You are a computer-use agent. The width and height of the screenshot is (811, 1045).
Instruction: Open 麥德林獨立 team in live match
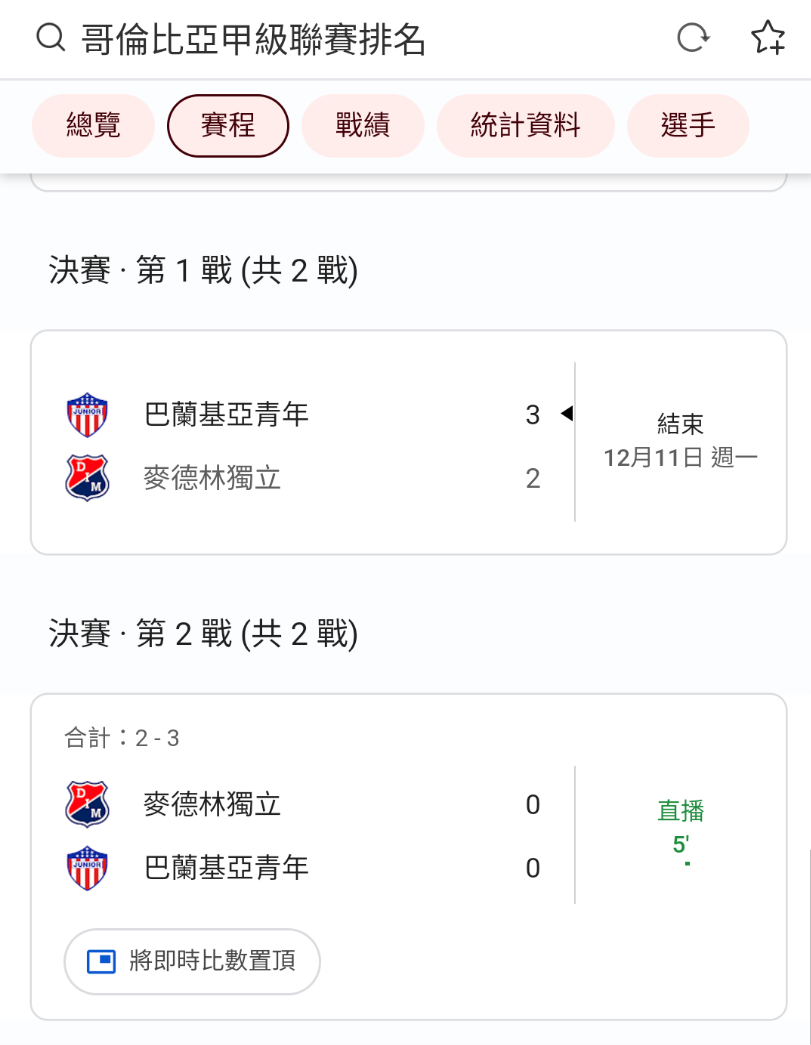pos(212,804)
